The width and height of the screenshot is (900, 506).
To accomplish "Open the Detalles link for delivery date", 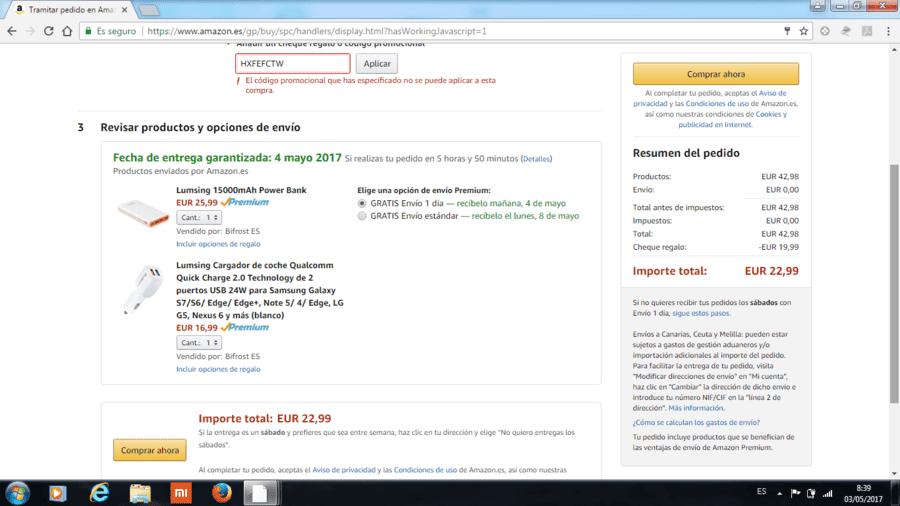I will (x=536, y=159).
